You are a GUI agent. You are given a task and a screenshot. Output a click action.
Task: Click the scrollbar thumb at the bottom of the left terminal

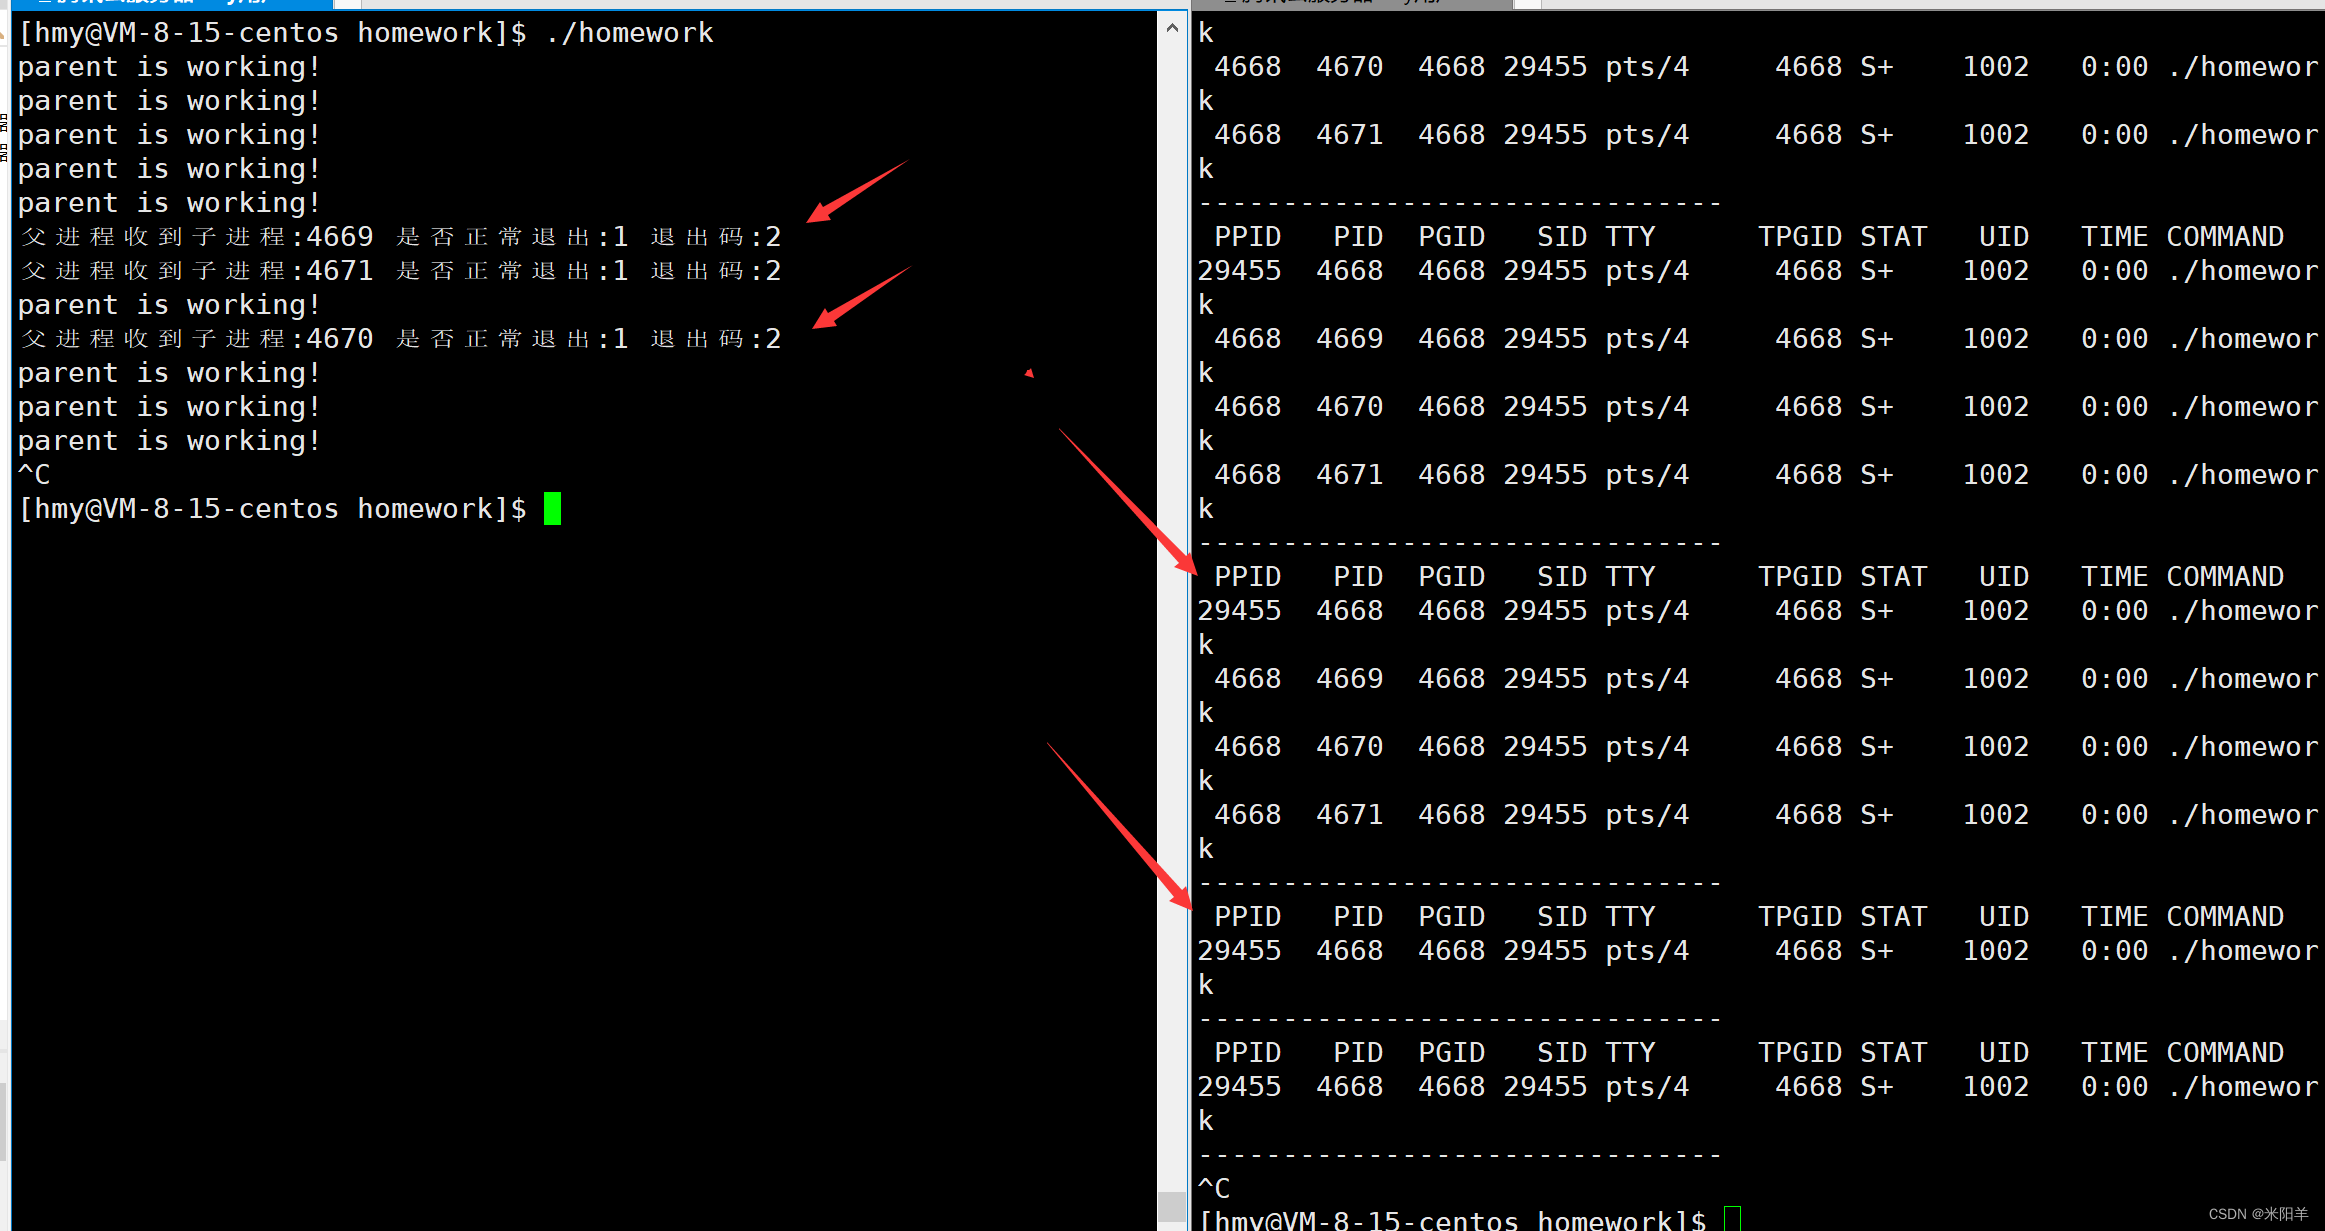point(1172,1206)
